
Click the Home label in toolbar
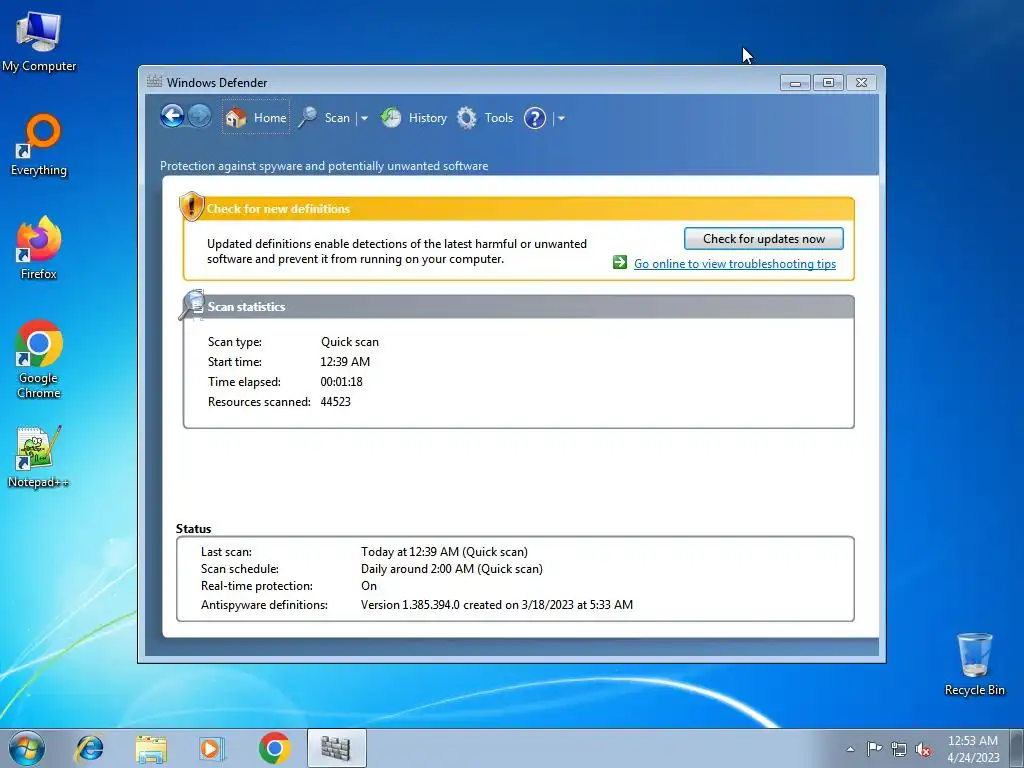point(270,118)
